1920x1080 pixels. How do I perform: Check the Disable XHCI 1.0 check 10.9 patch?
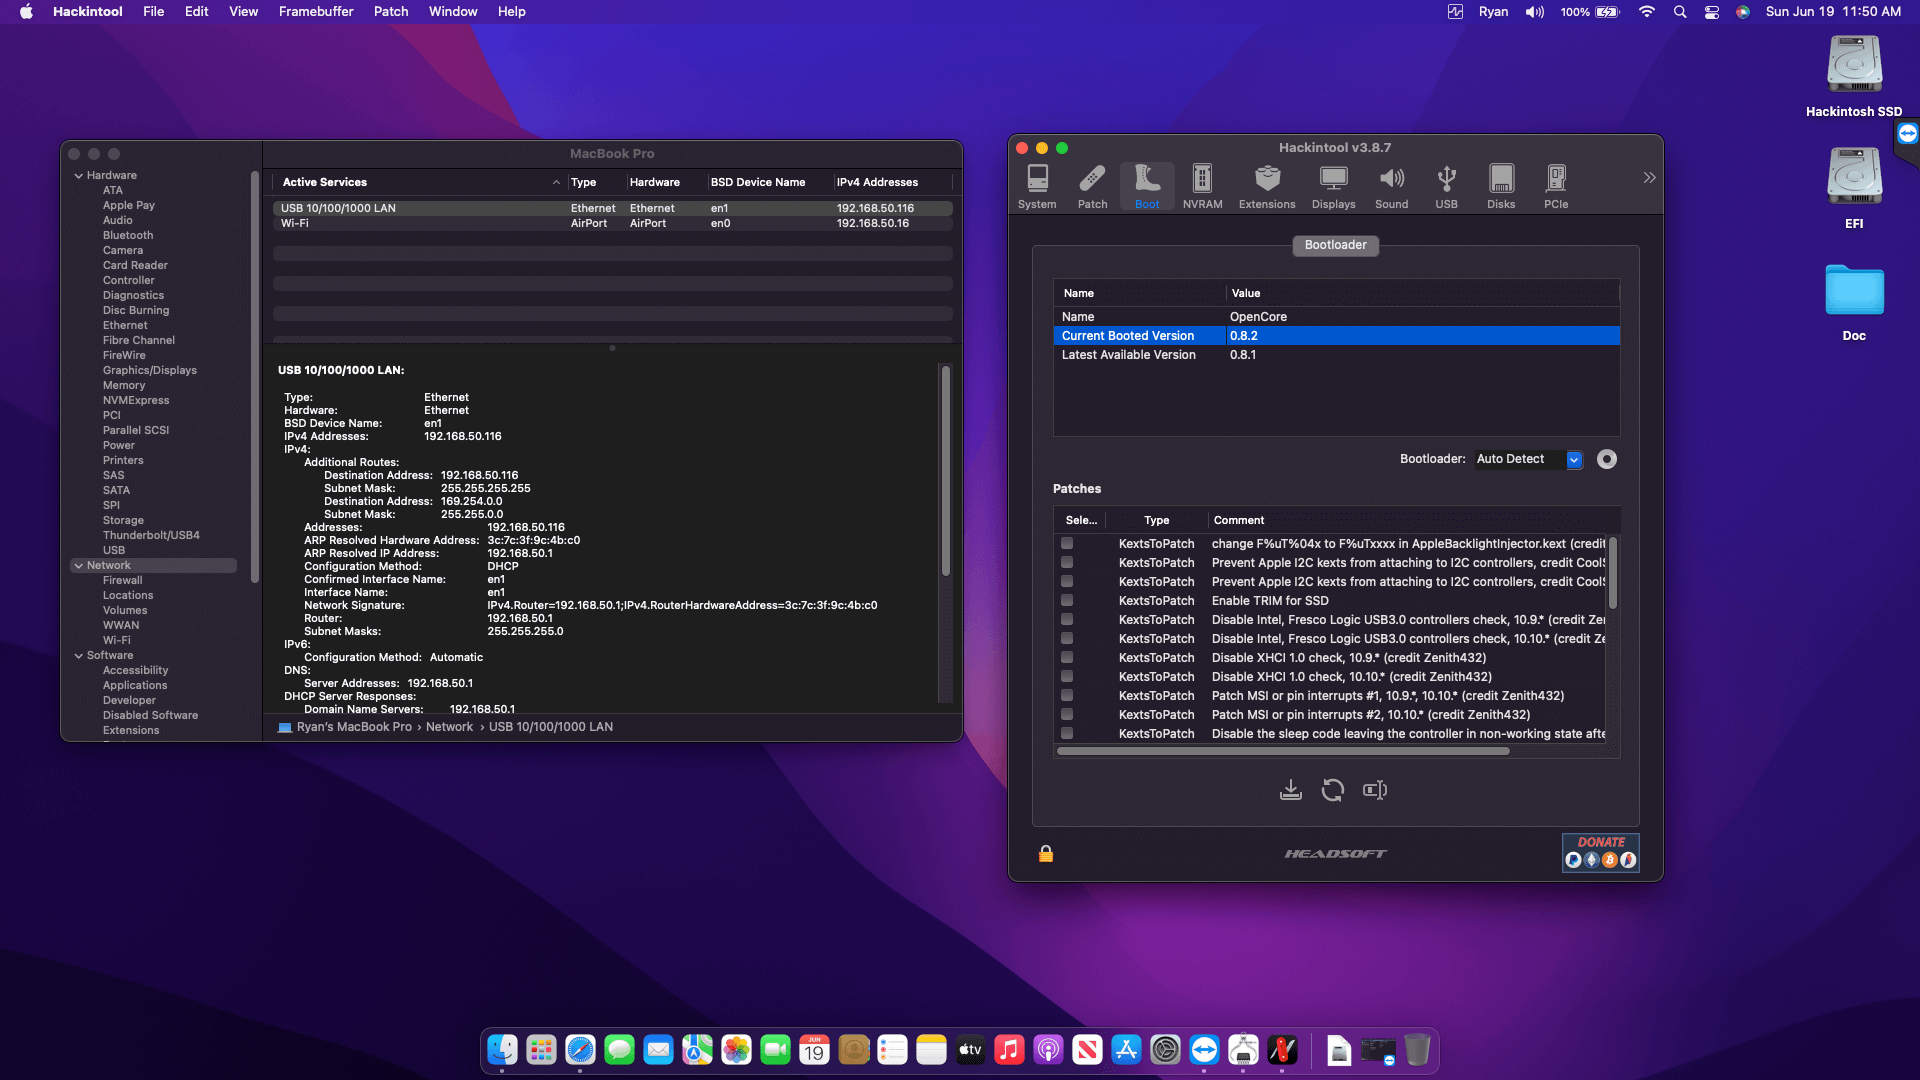click(1067, 657)
